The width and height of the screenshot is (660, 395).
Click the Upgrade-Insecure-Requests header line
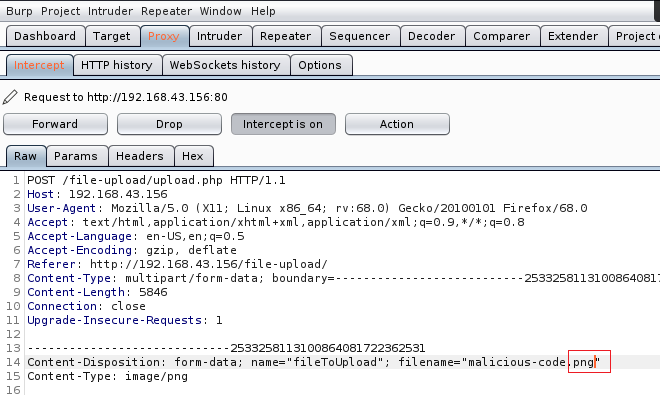(125, 320)
